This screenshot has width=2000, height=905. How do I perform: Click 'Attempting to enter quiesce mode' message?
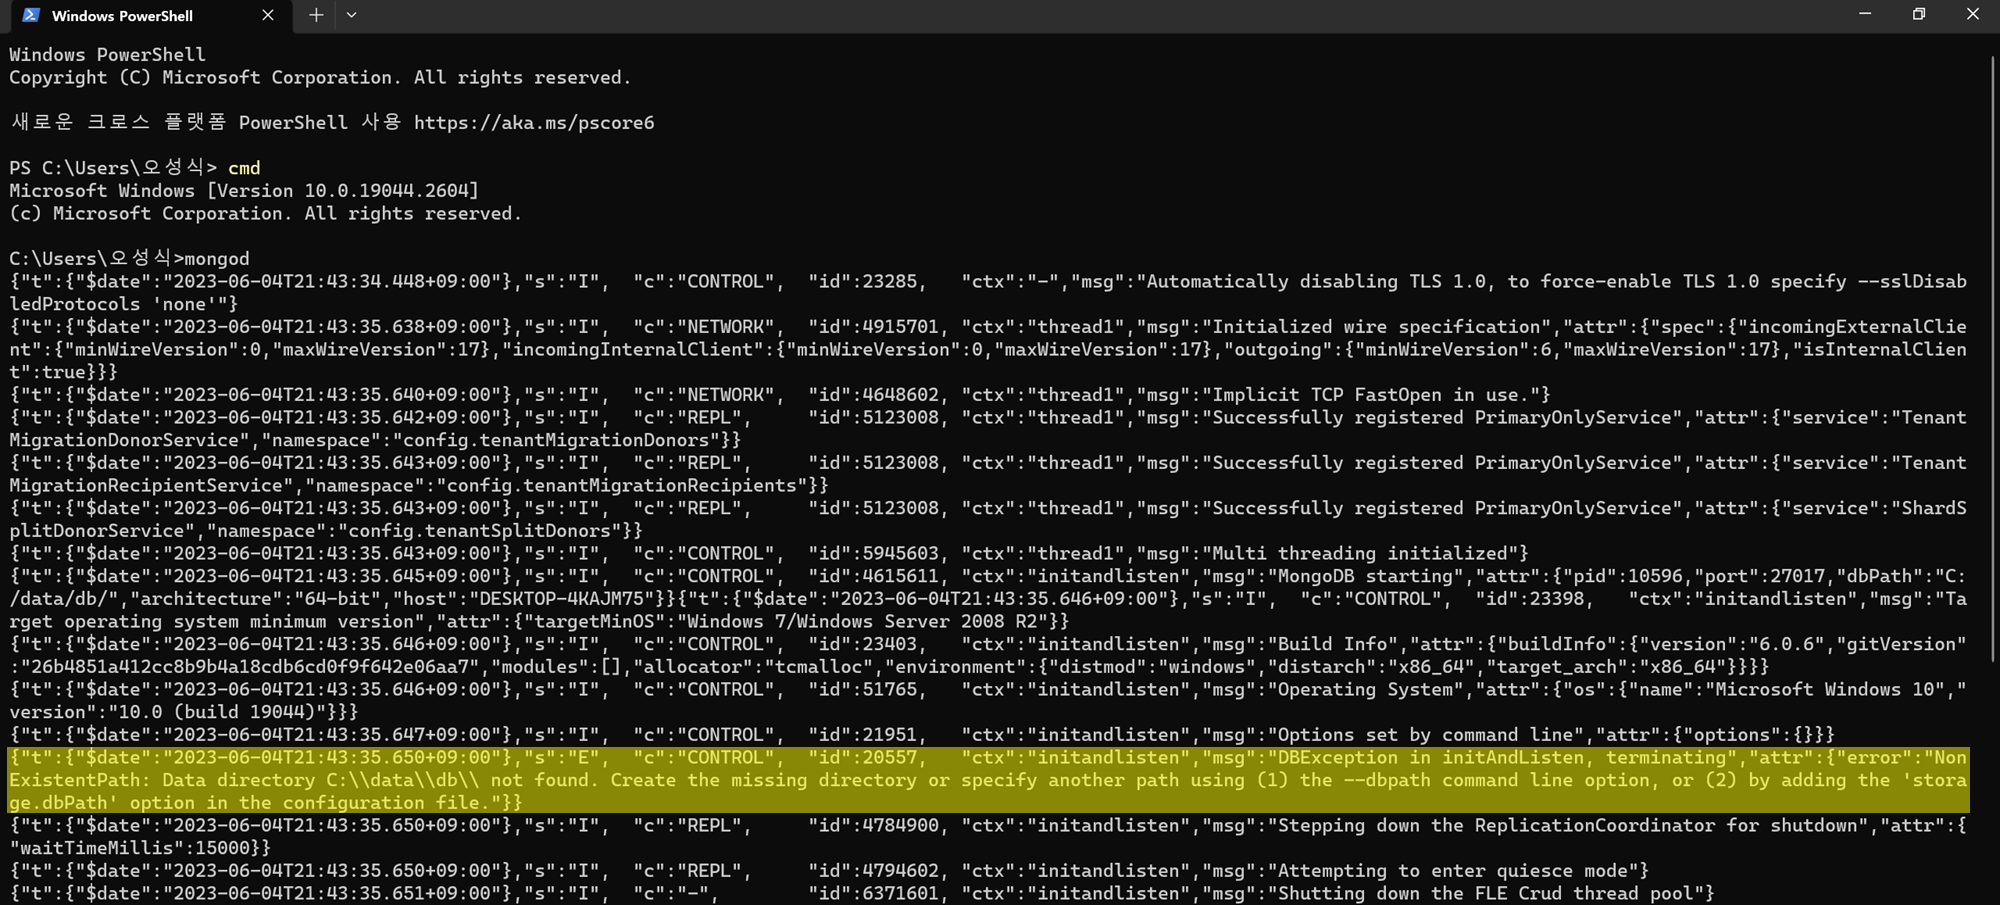[1453, 871]
